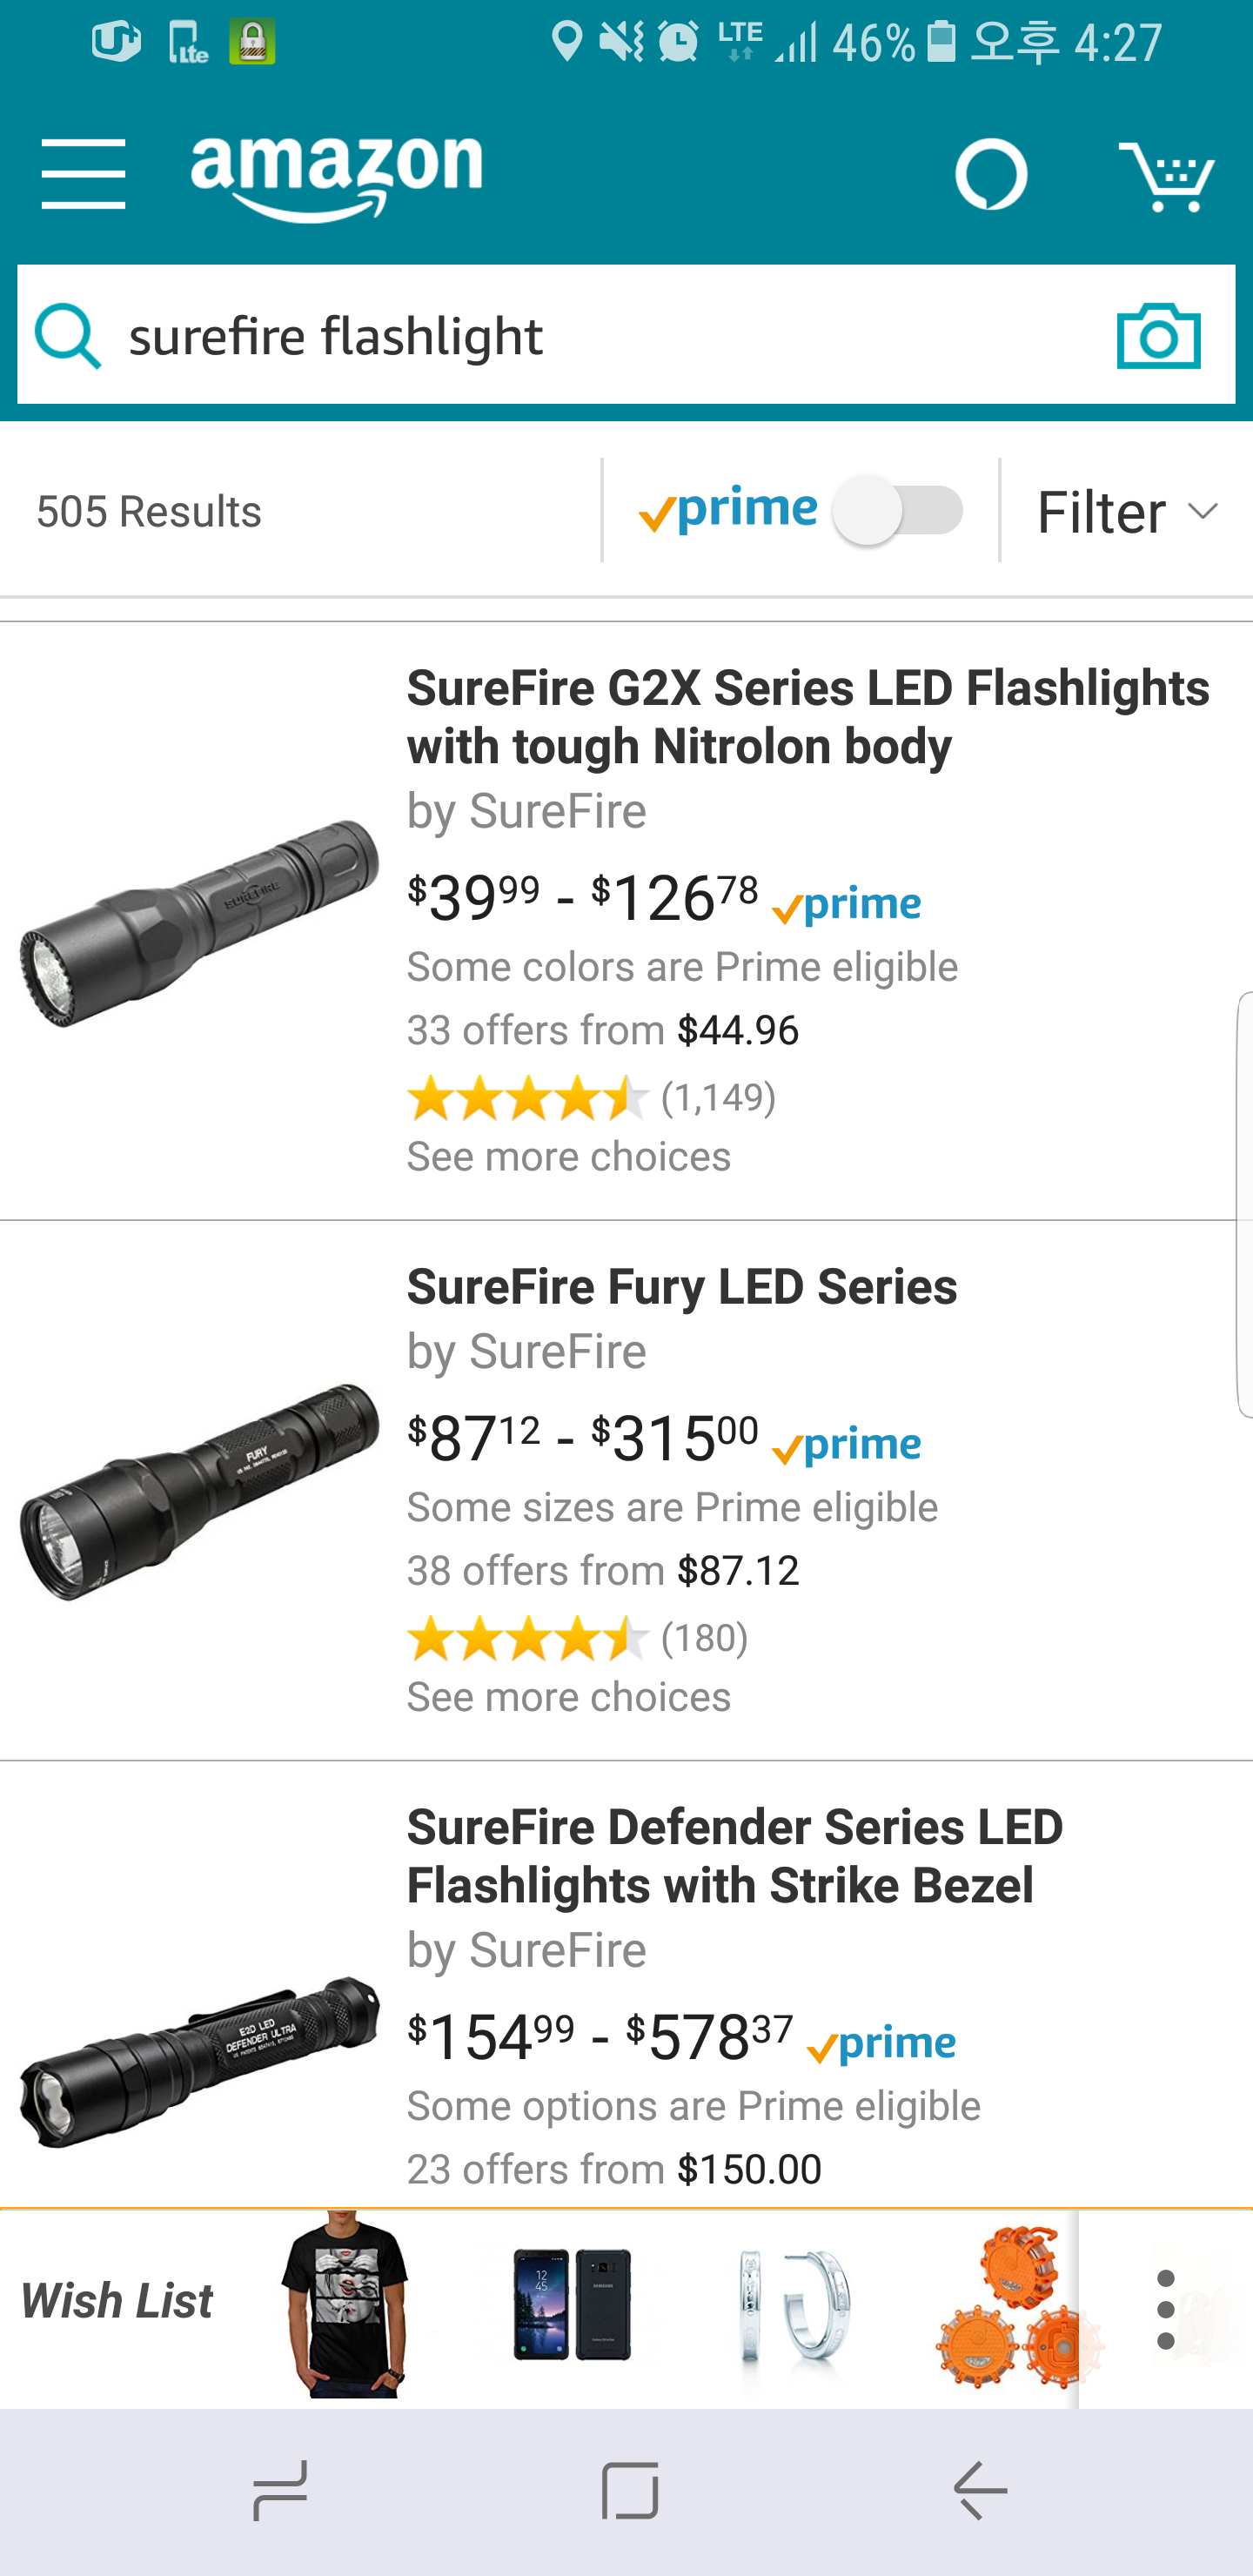This screenshot has width=1253, height=2576.
Task: Open the hamburger navigation menu
Action: pyautogui.click(x=83, y=174)
